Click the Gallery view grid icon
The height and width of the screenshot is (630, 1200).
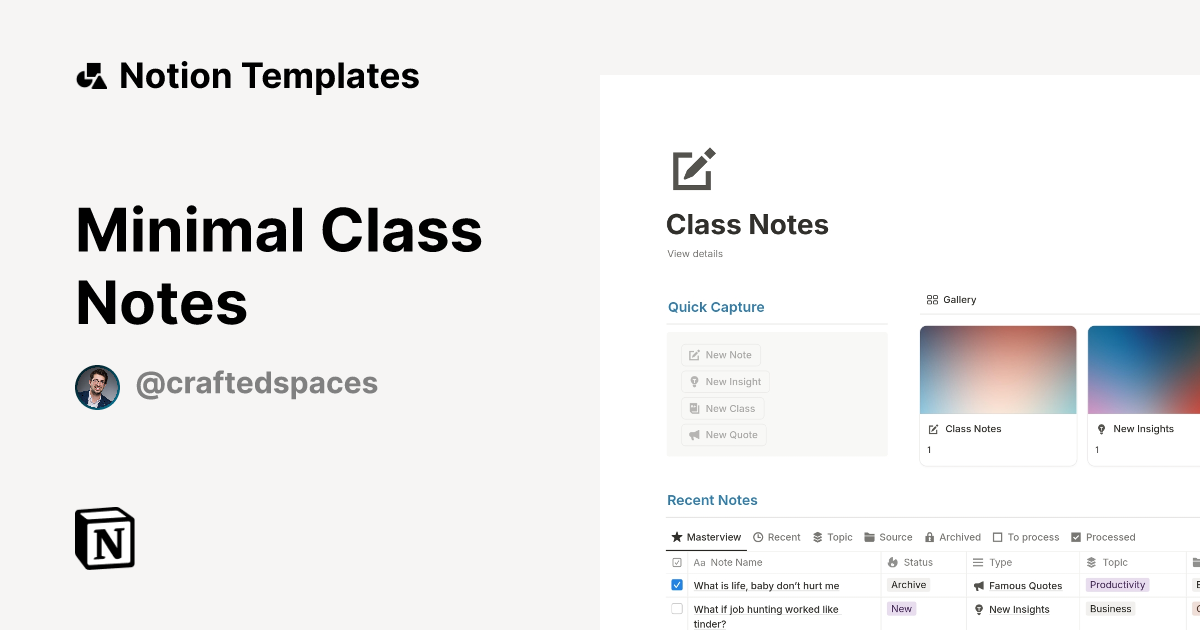[932, 300]
